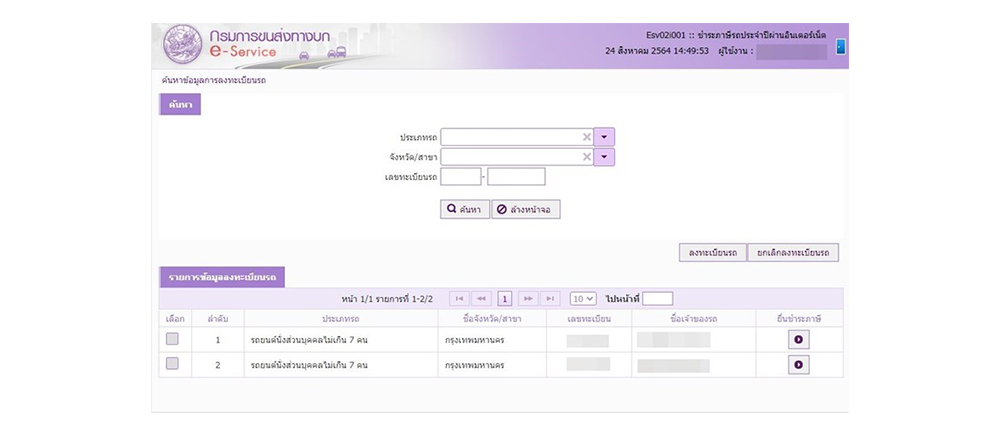Go to last page icon

click(550, 298)
